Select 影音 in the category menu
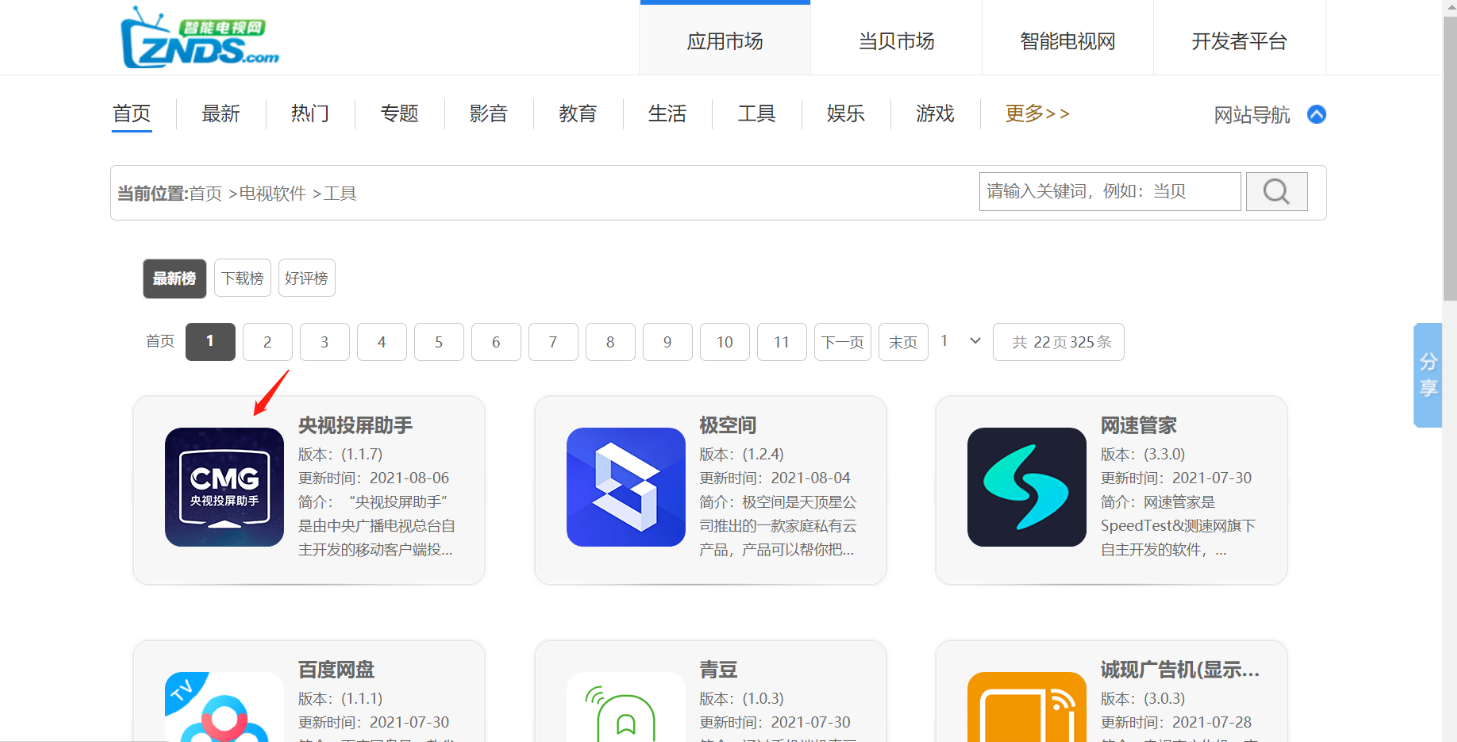 tap(488, 114)
